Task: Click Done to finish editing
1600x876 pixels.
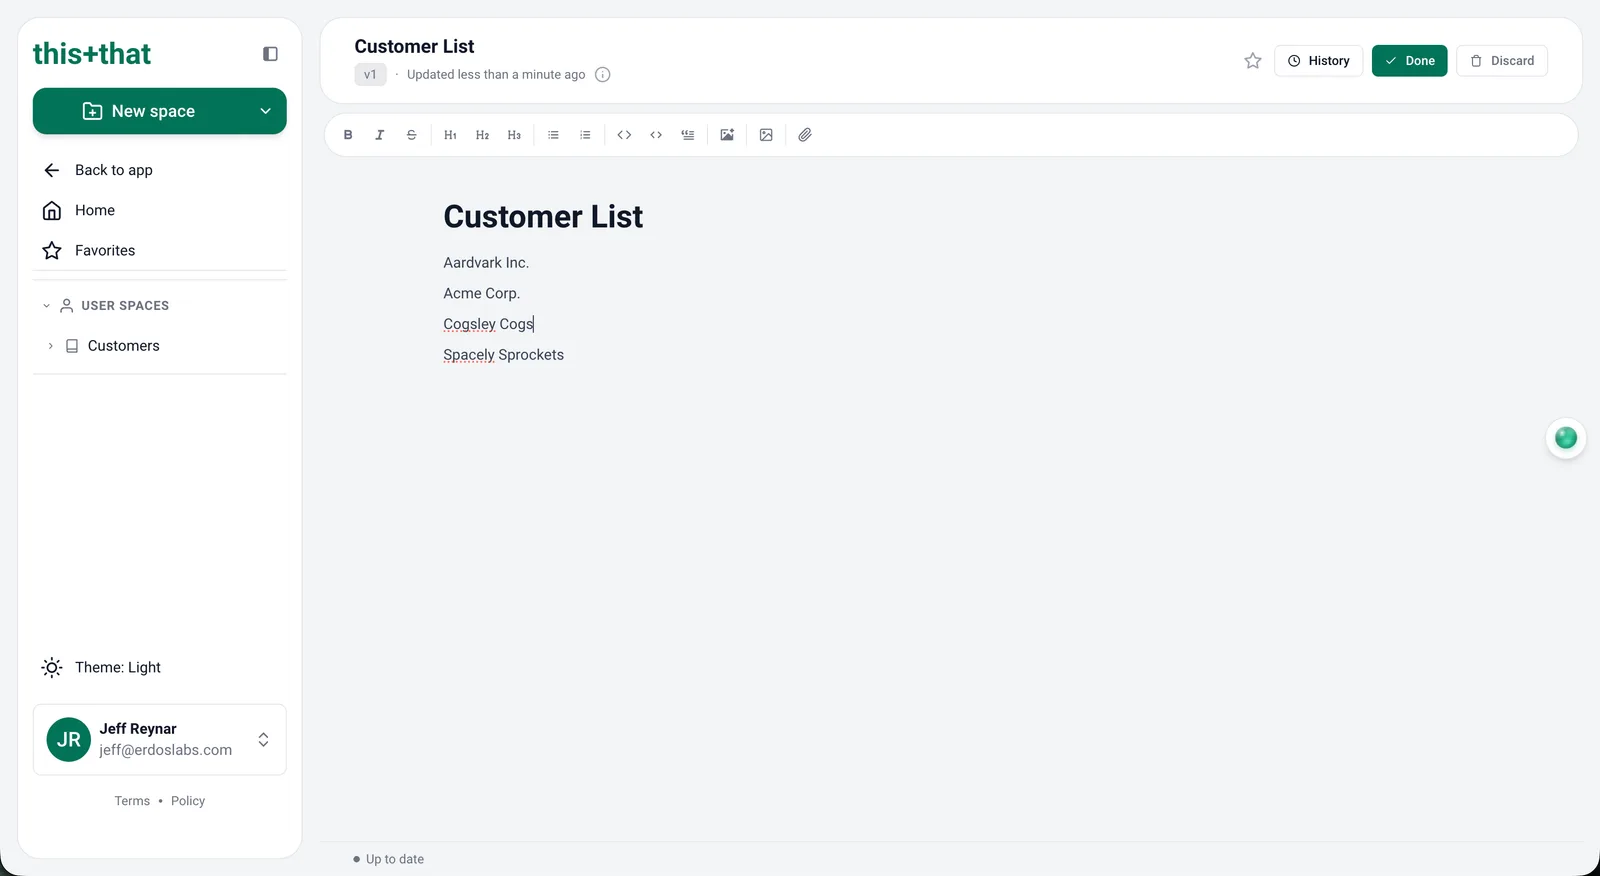Action: coord(1409,61)
